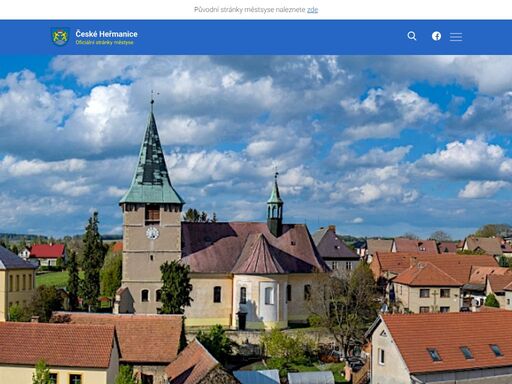Open the search magnifier icon
Image resolution: width=512 pixels, height=384 pixels.
coord(412,36)
